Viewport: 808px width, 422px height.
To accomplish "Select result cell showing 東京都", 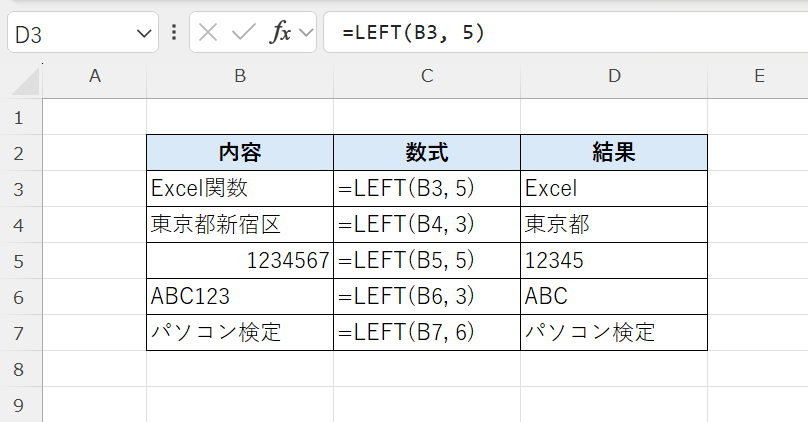I will click(x=613, y=224).
